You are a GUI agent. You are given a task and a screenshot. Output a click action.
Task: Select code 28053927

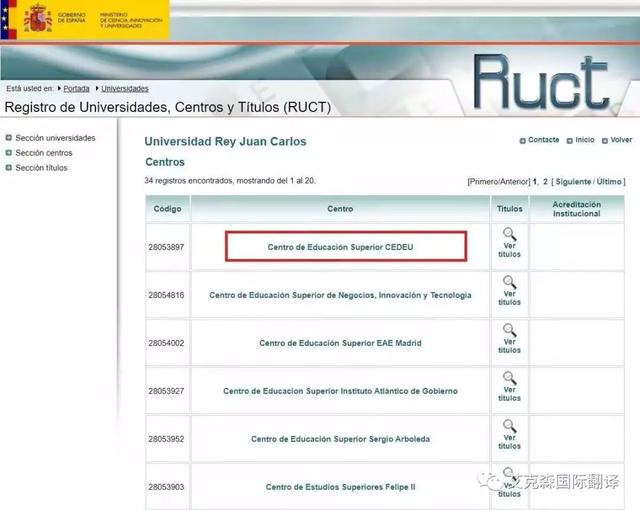[166, 391]
